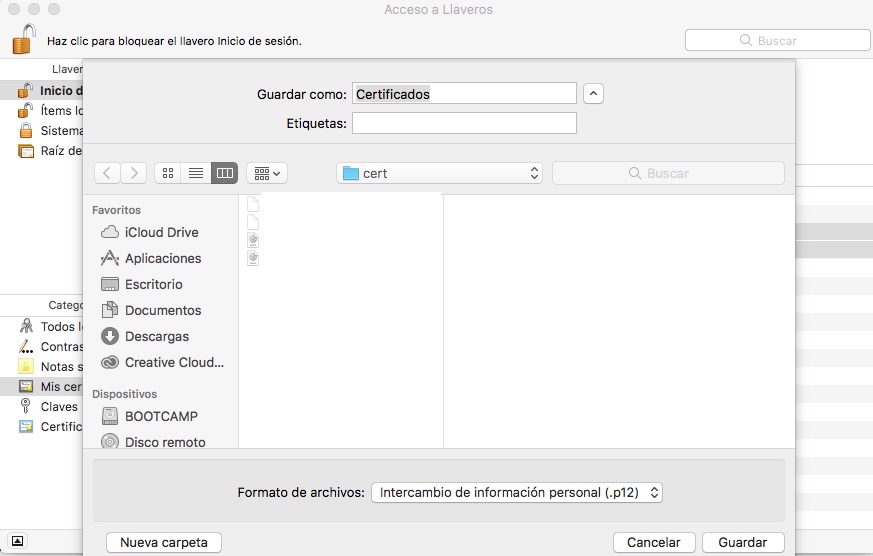Click the Guardar button
873x556 pixels.
tap(743, 542)
